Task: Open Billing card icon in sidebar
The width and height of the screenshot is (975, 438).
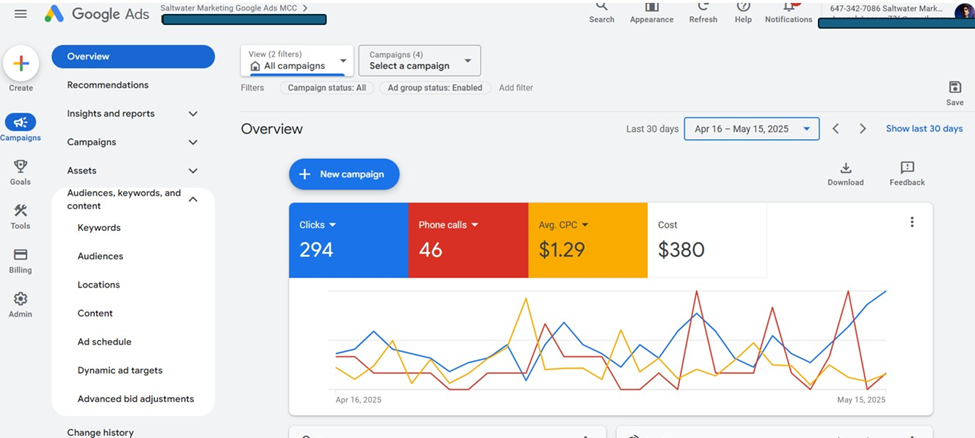Action: [20, 255]
